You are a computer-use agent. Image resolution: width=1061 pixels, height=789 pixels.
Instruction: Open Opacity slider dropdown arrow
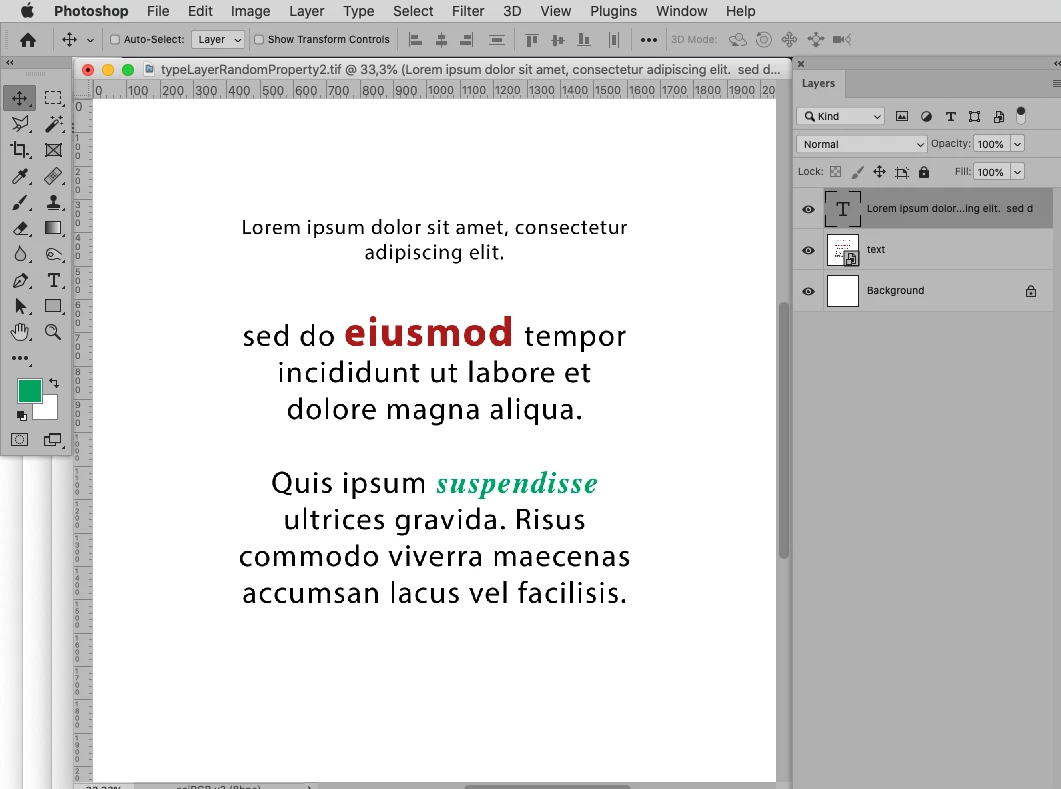(1017, 144)
